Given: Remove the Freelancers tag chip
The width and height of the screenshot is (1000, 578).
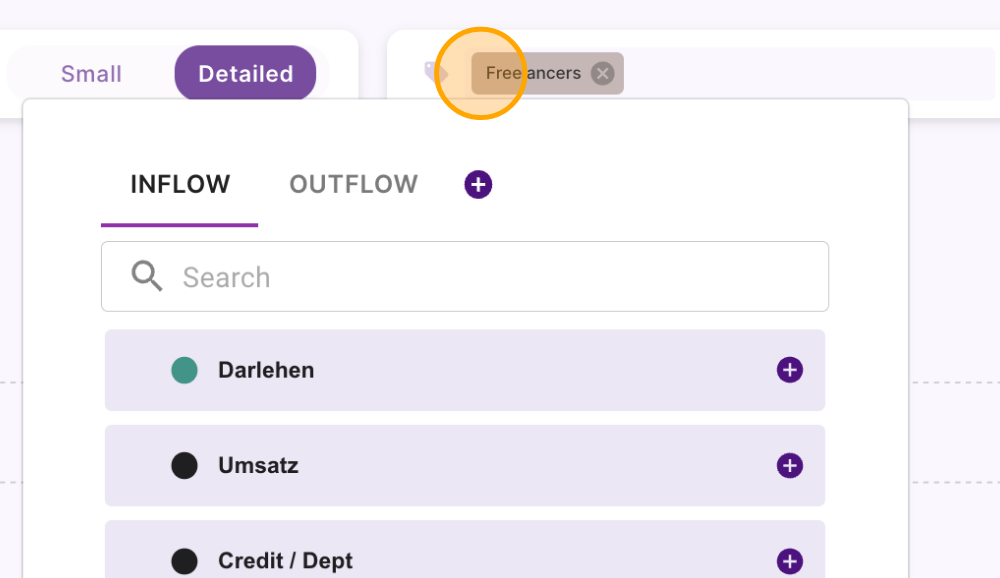Looking at the screenshot, I should [x=602, y=73].
